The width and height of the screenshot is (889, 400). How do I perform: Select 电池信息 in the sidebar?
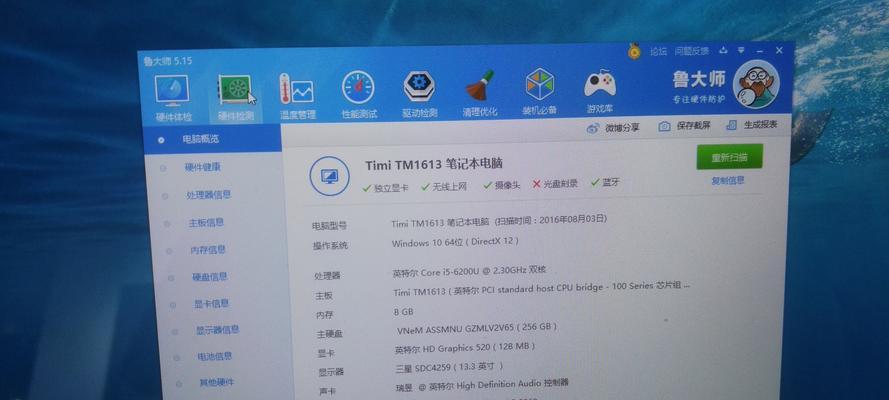coord(214,356)
